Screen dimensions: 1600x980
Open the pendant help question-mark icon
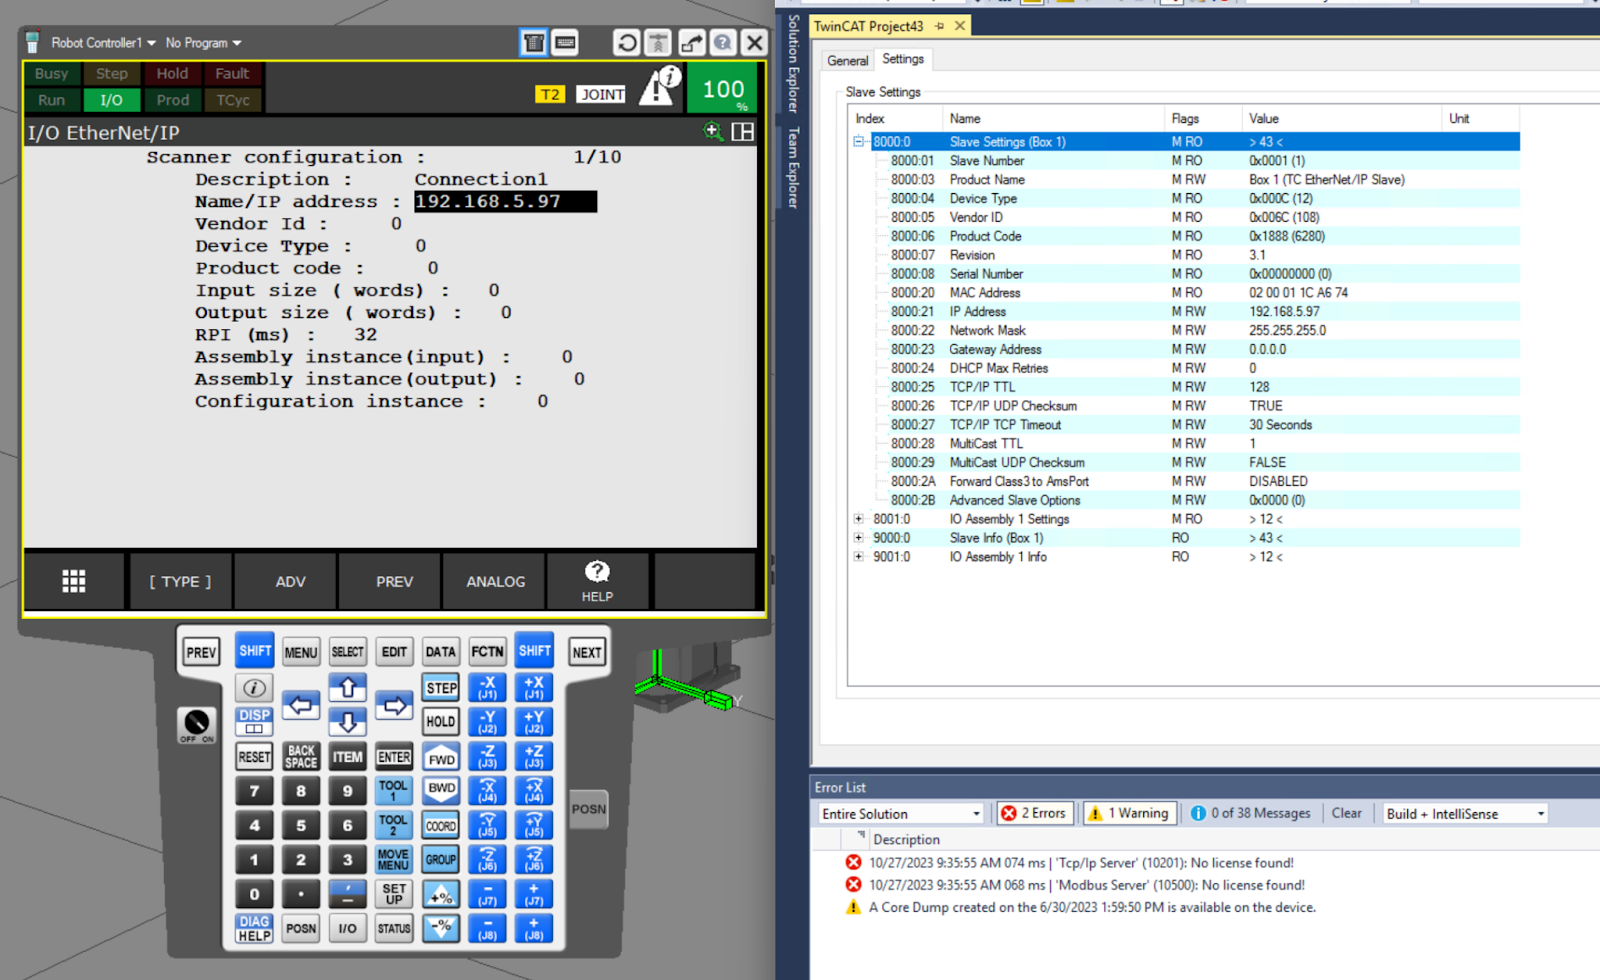click(723, 43)
